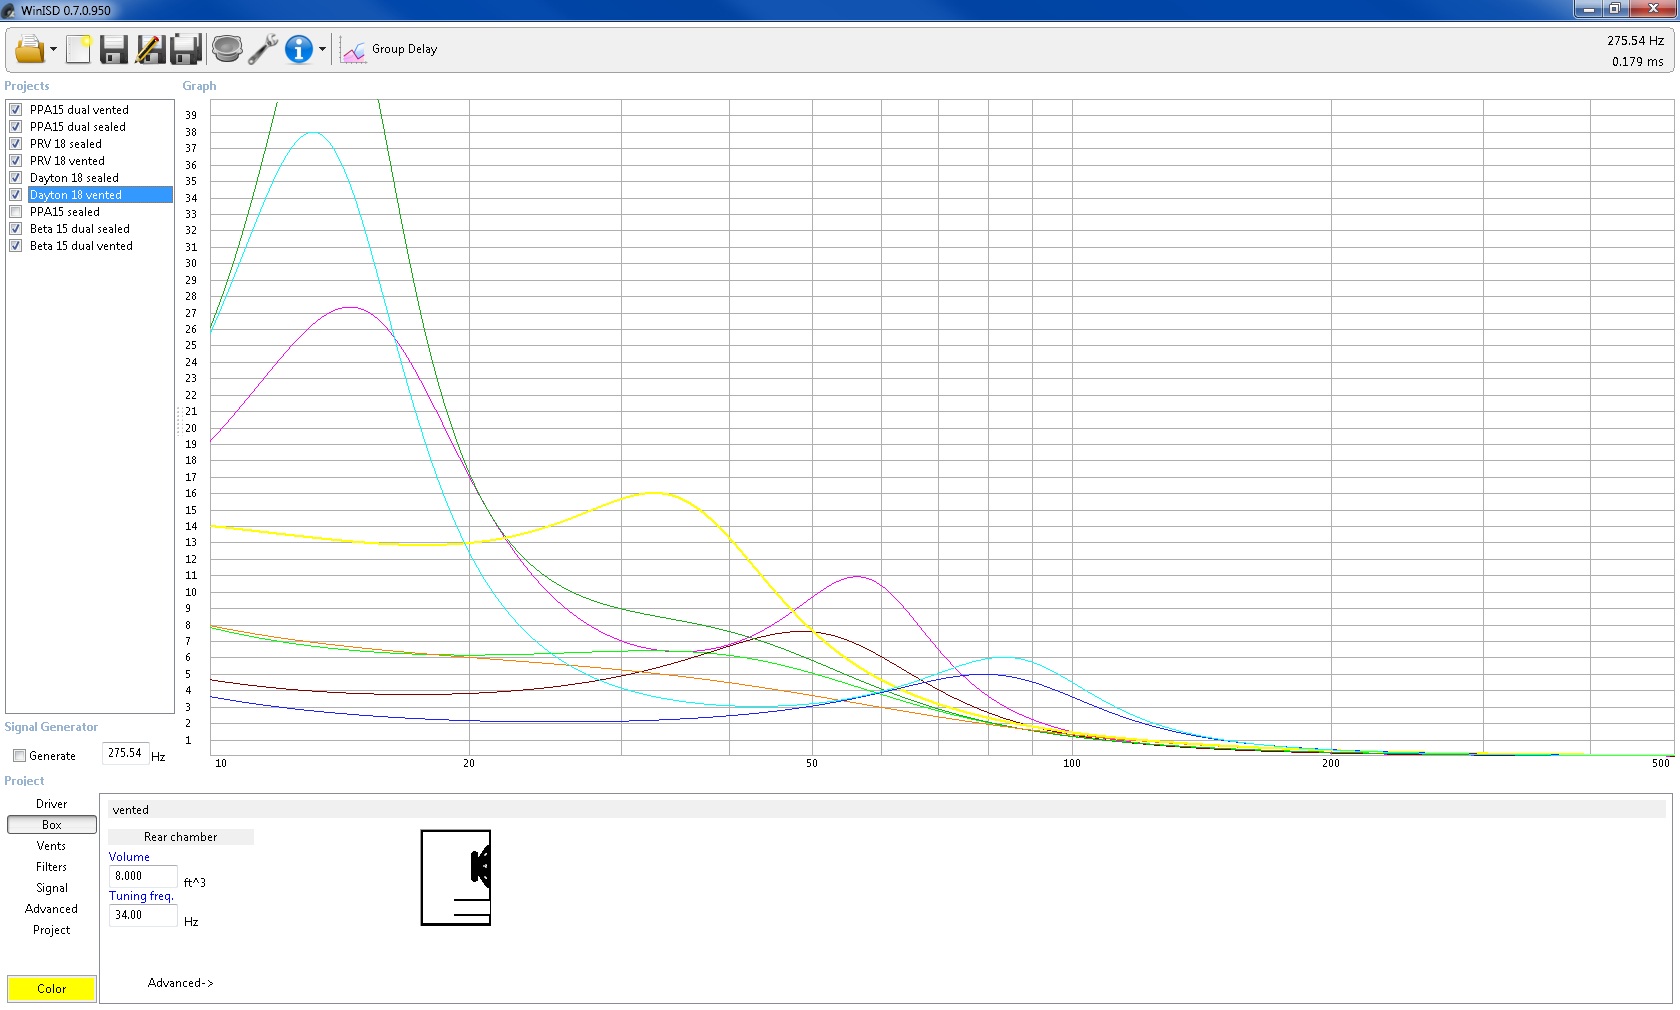Uncheck PPA15 dual vented project
The height and width of the screenshot is (1010, 1680).
pos(16,110)
